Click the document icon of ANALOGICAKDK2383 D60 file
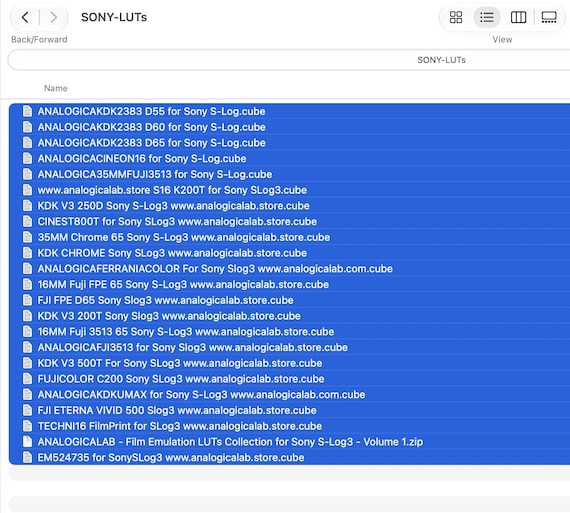 (27, 127)
